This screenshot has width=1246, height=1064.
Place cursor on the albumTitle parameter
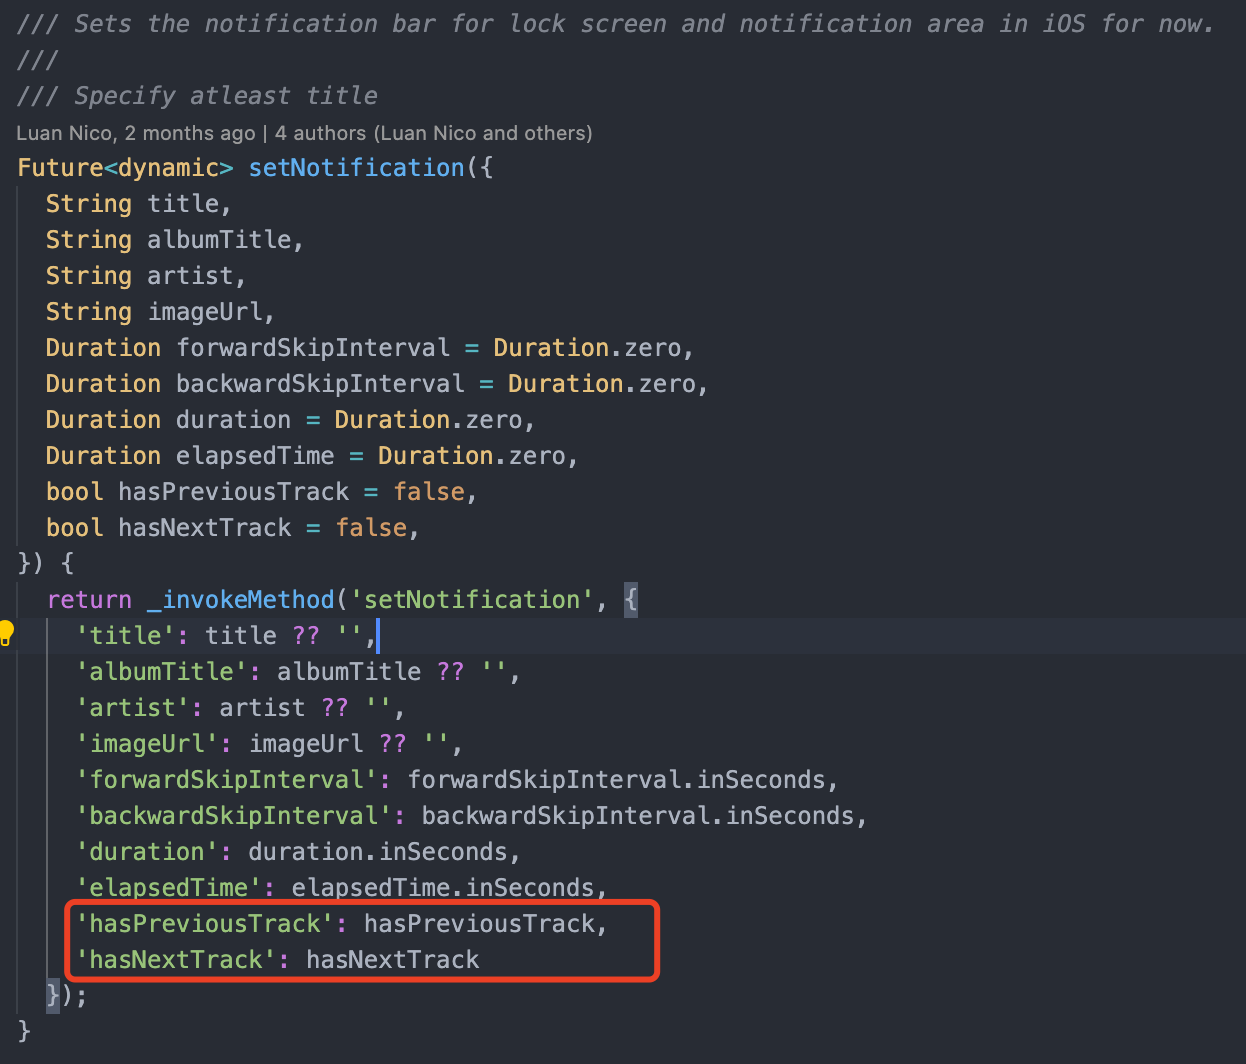point(220,239)
